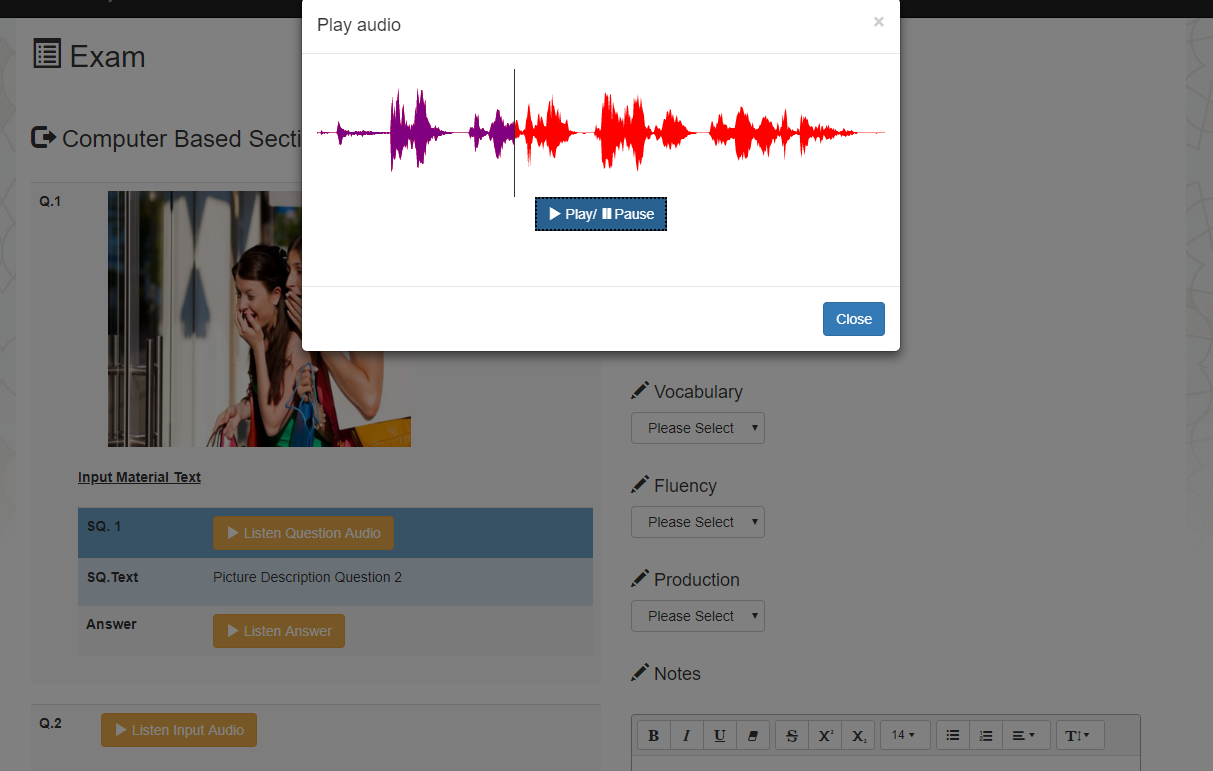The width and height of the screenshot is (1213, 771).
Task: Insert a bulleted list in Notes
Action: (953, 736)
